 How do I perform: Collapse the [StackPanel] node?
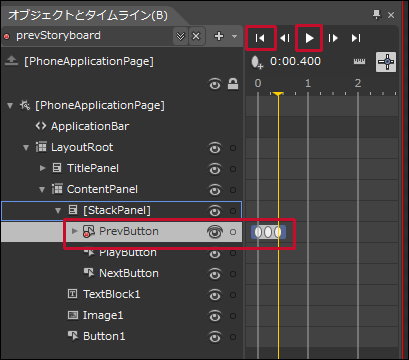click(58, 211)
